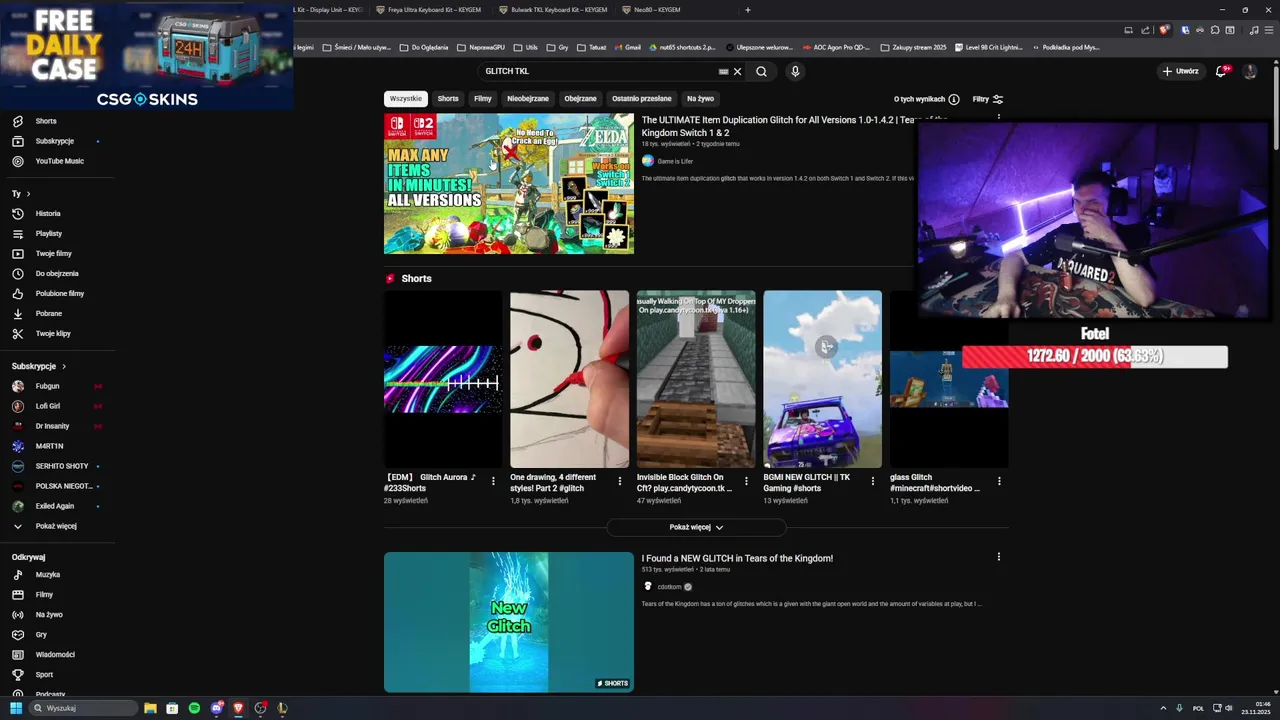The height and width of the screenshot is (720, 1280).
Task: Select the Shorts filter chip
Action: coord(448,99)
